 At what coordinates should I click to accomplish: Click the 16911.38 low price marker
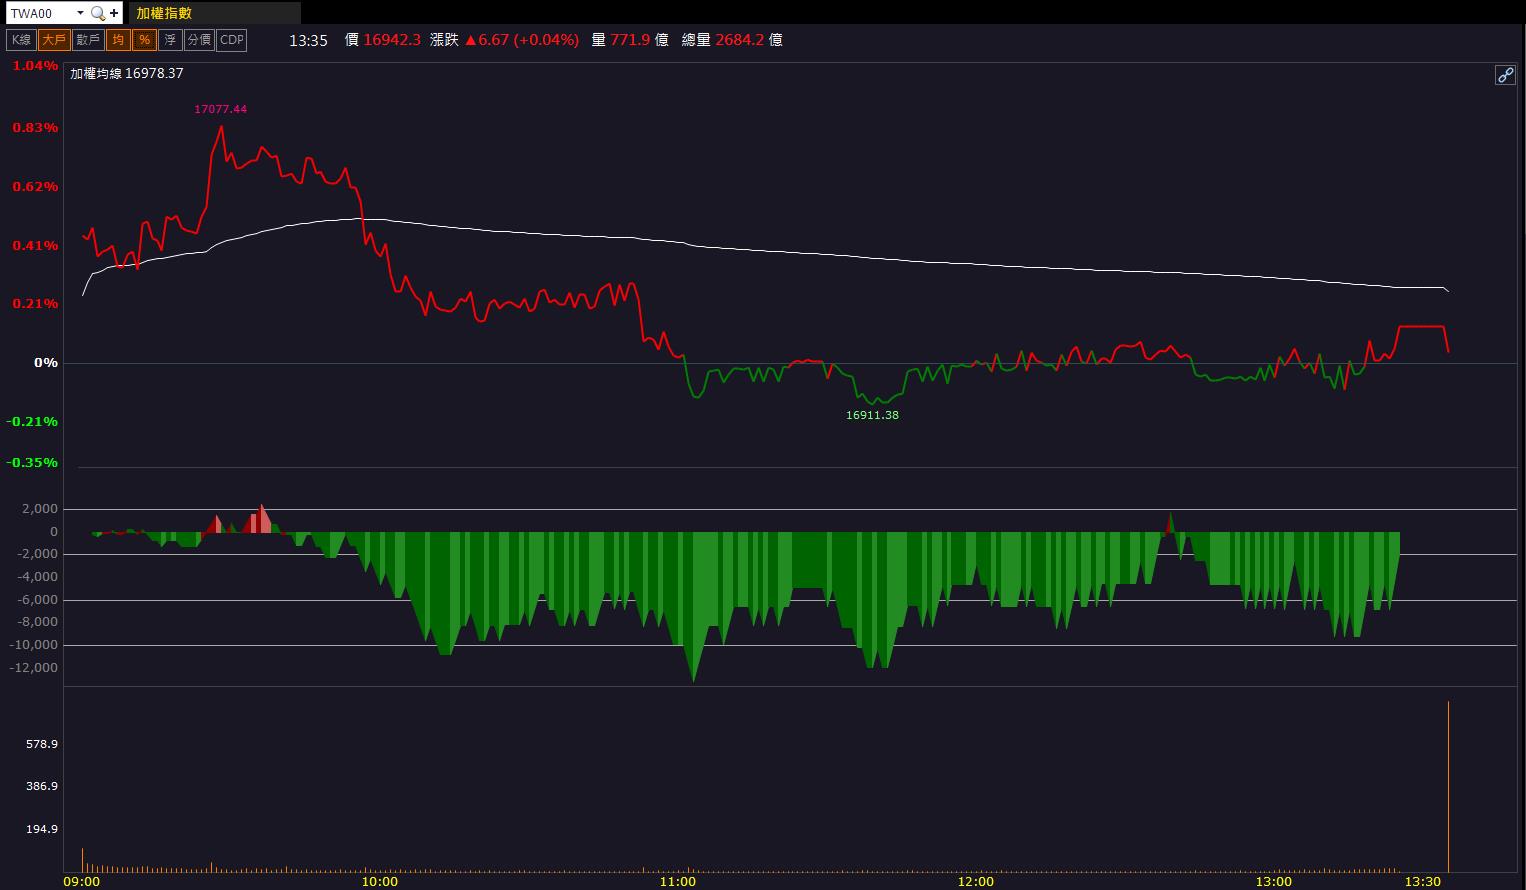tap(872, 415)
